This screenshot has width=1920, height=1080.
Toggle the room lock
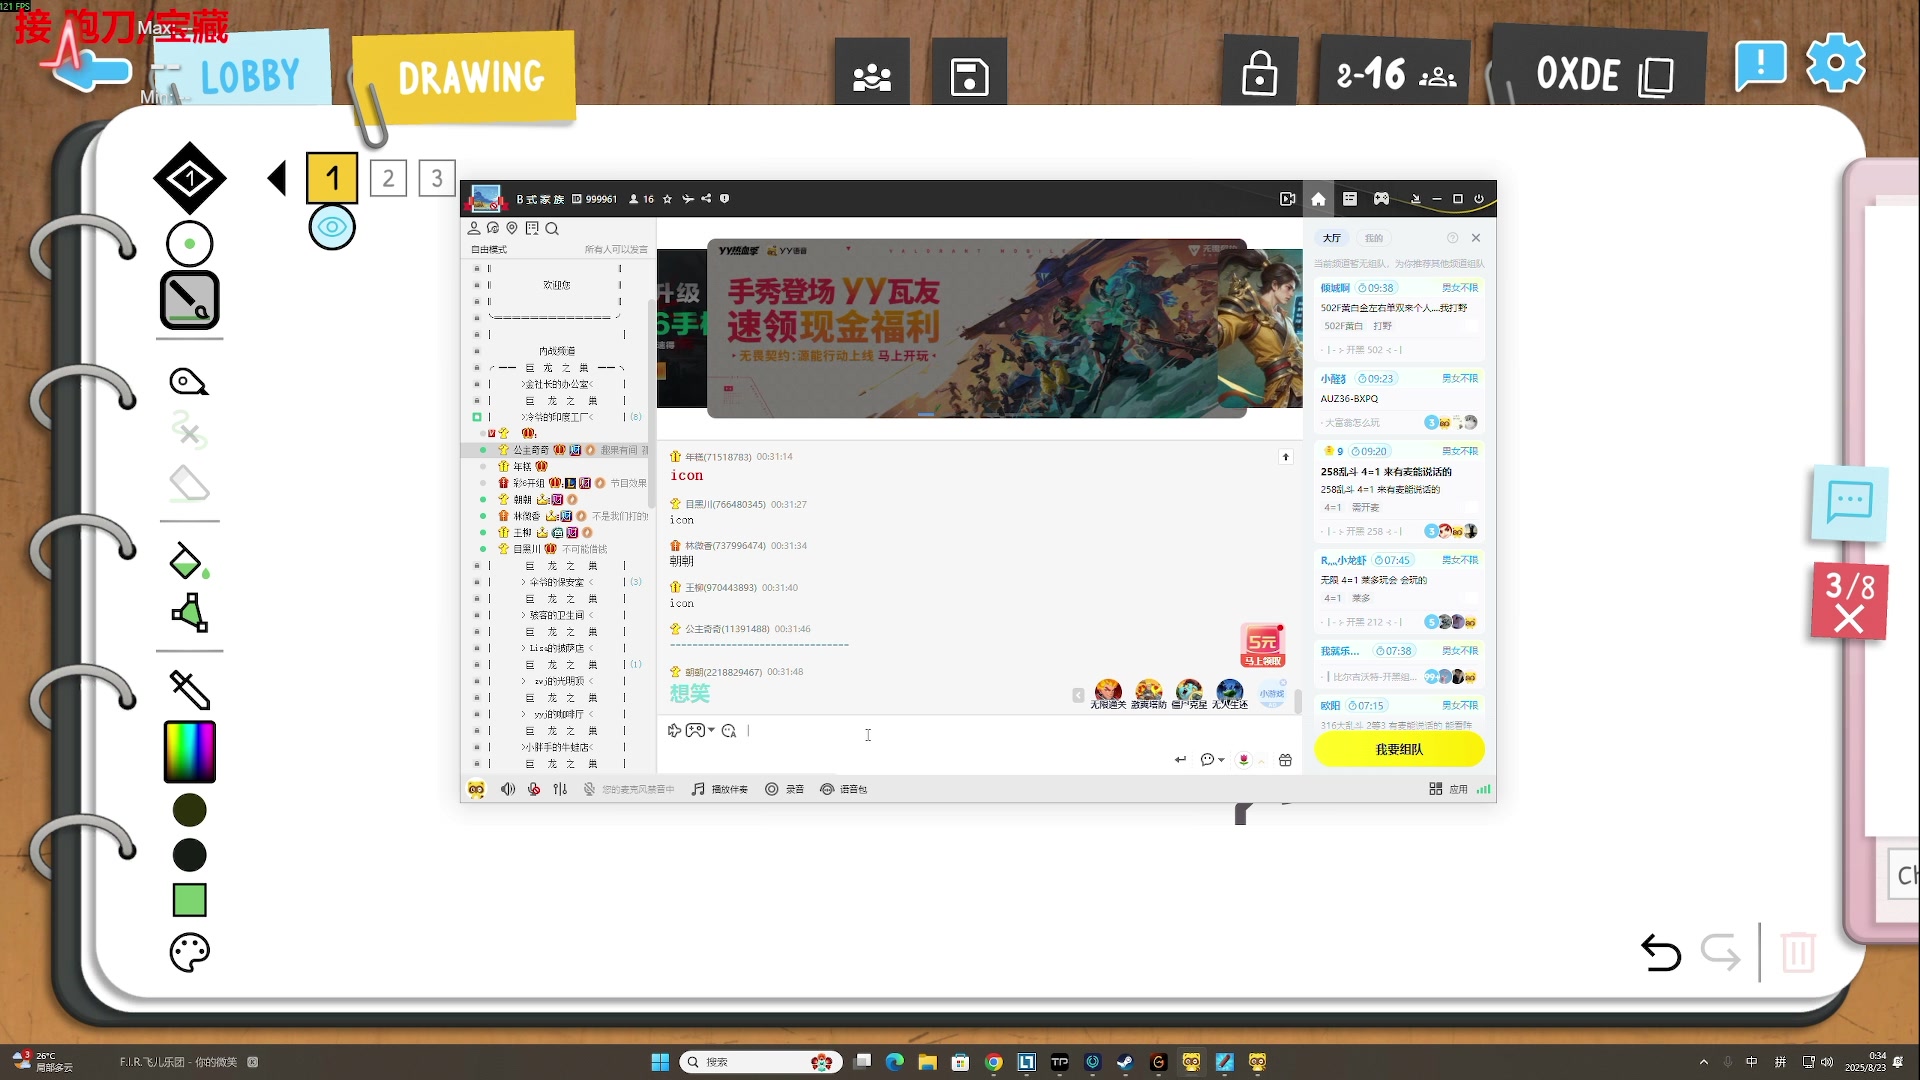click(x=1259, y=75)
